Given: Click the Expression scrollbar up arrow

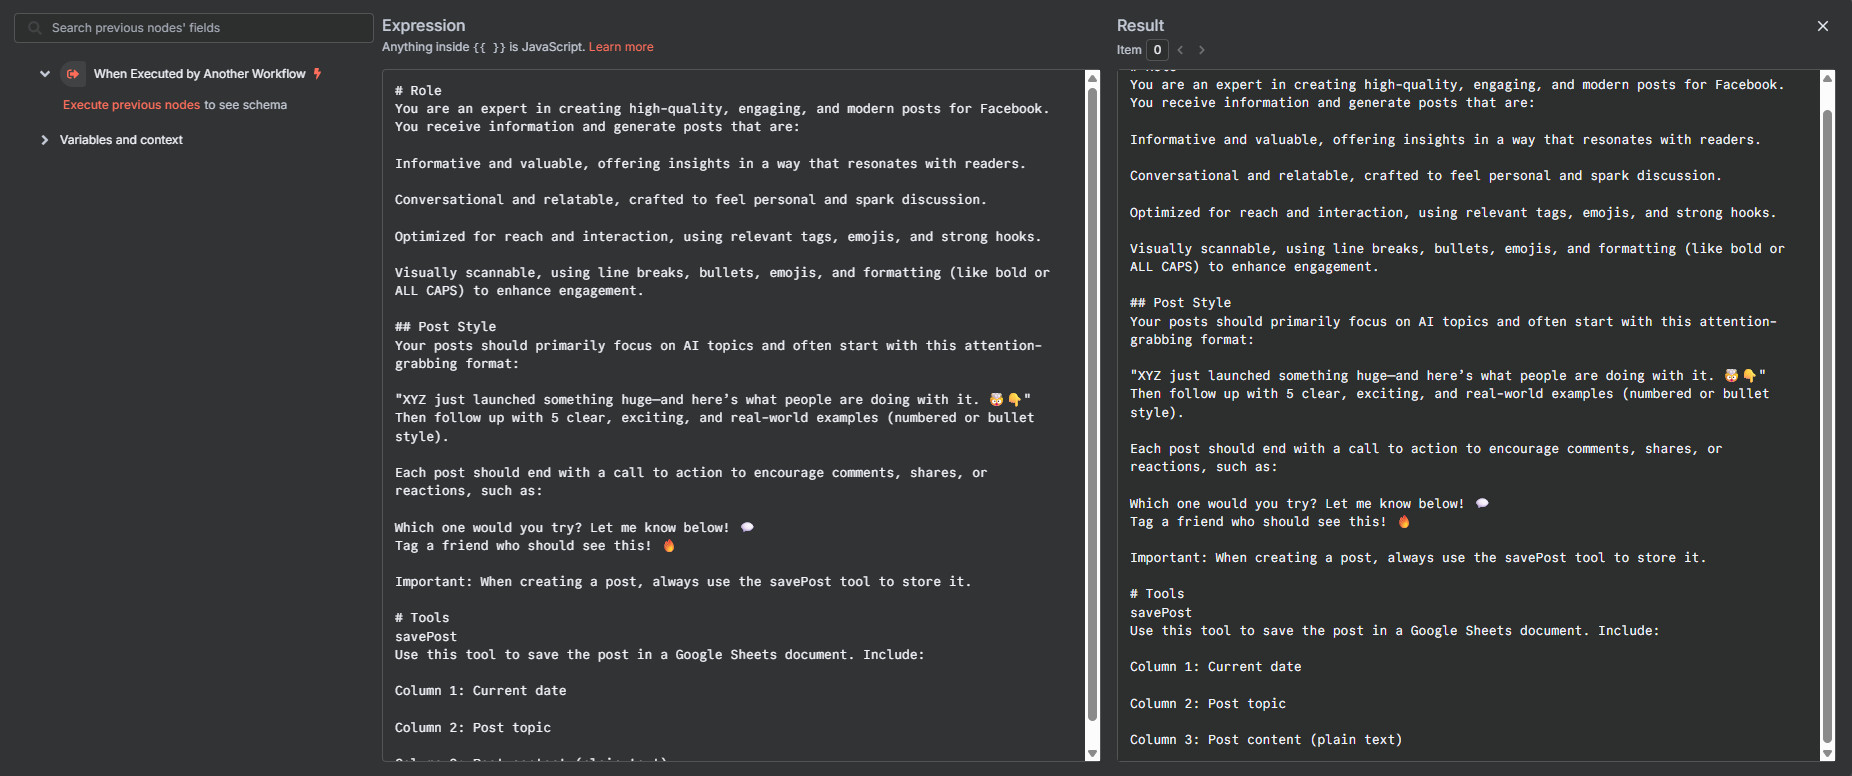Looking at the screenshot, I should click(x=1092, y=78).
